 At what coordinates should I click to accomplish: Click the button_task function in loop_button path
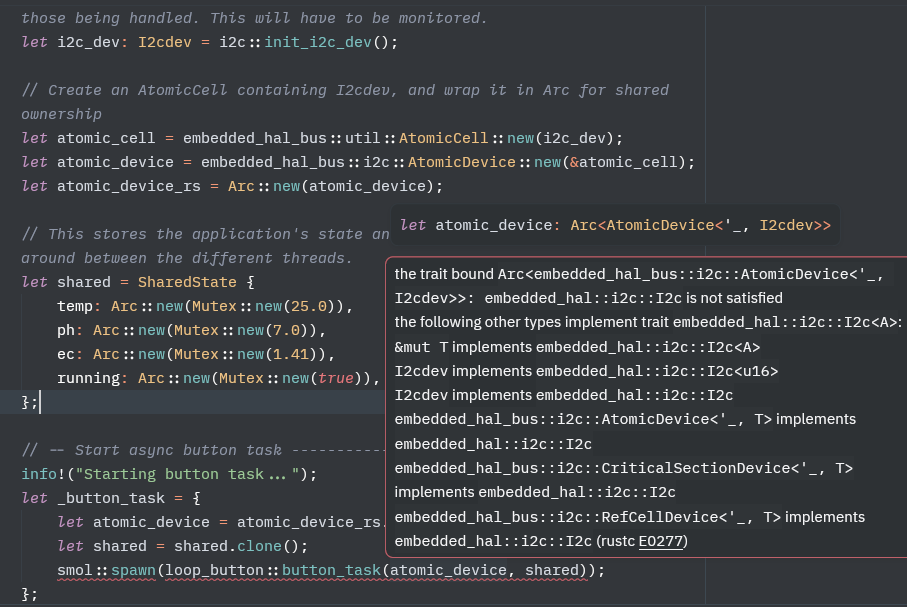(330, 570)
